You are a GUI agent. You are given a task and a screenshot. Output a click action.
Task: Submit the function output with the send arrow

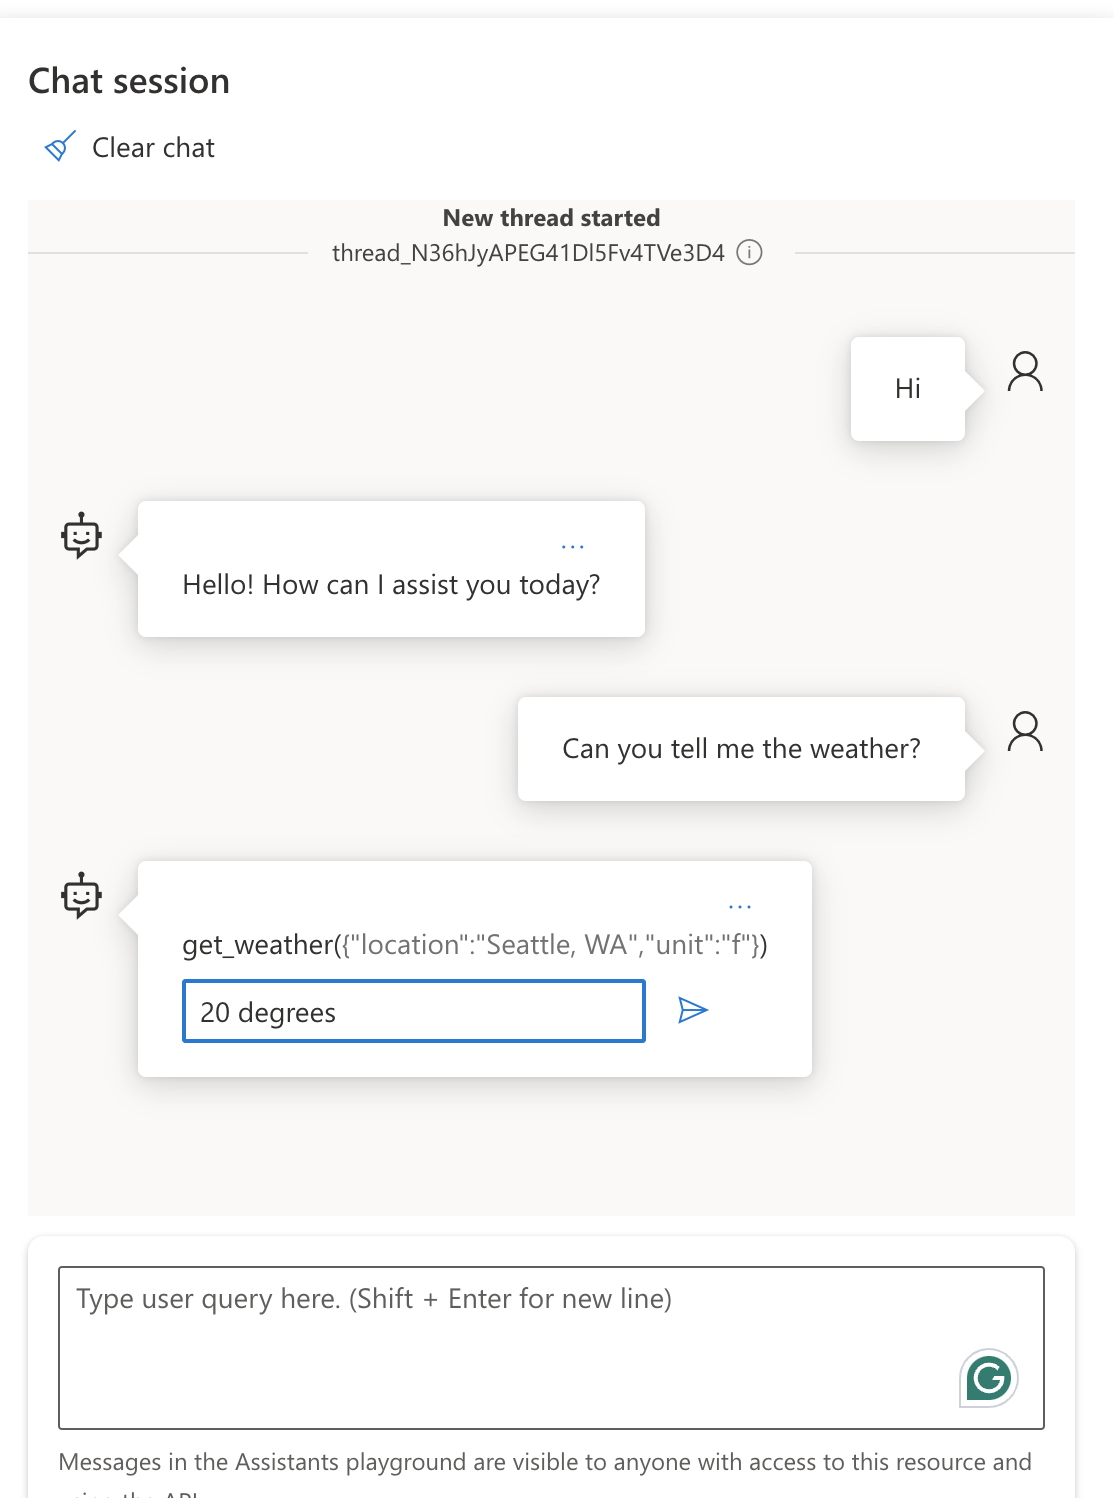(692, 1010)
